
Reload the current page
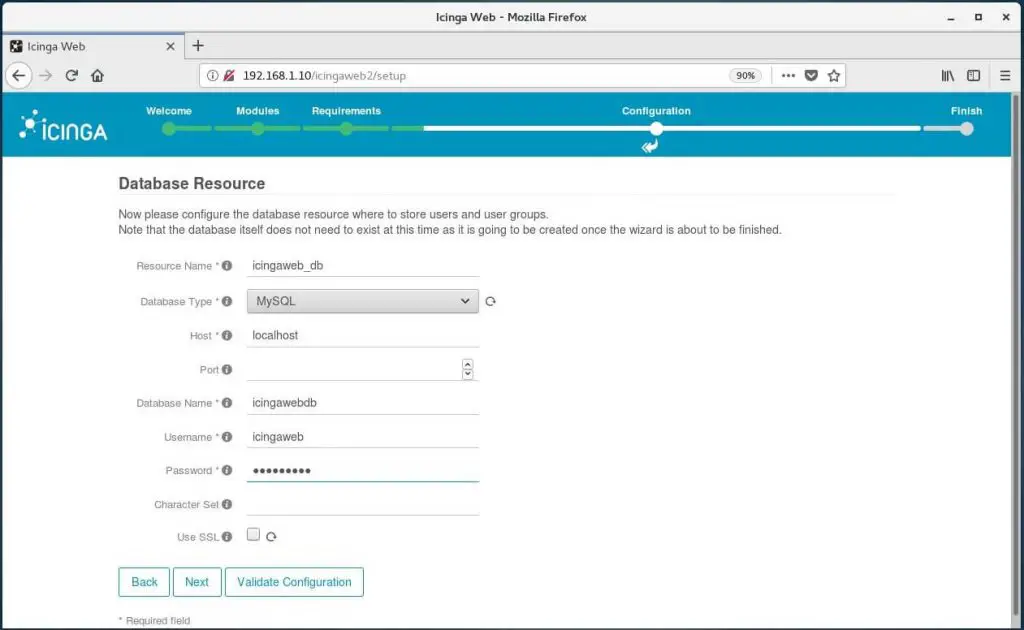72,76
